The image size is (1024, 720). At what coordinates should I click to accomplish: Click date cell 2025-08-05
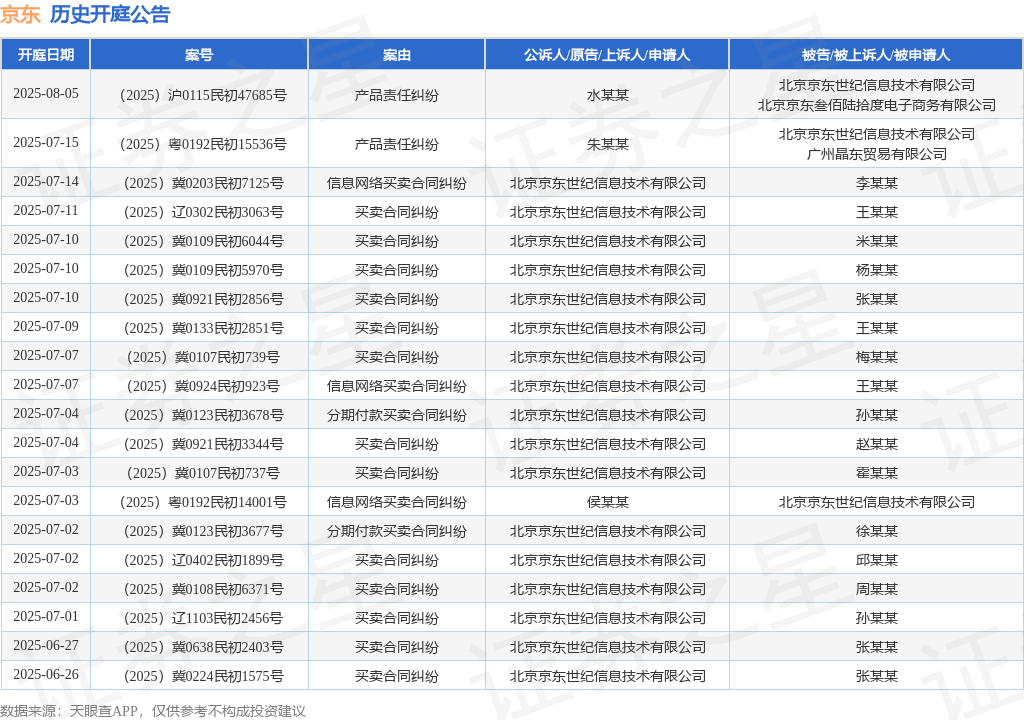pos(46,93)
